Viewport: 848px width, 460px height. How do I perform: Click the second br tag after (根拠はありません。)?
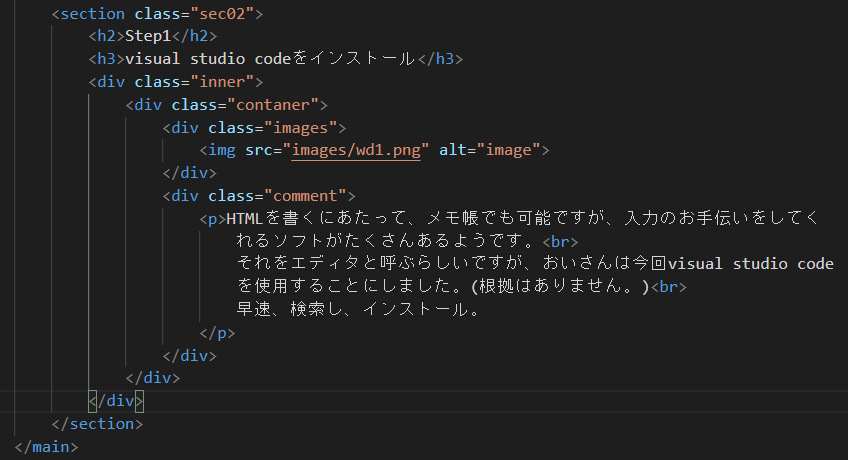click(668, 287)
